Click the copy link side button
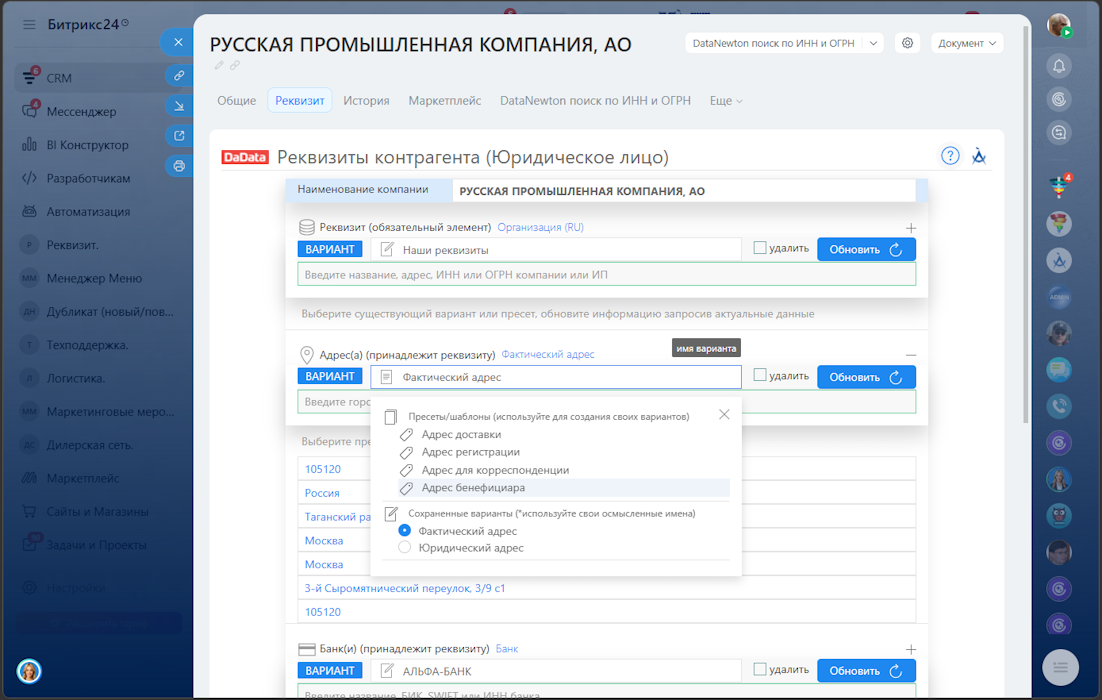 tap(178, 75)
